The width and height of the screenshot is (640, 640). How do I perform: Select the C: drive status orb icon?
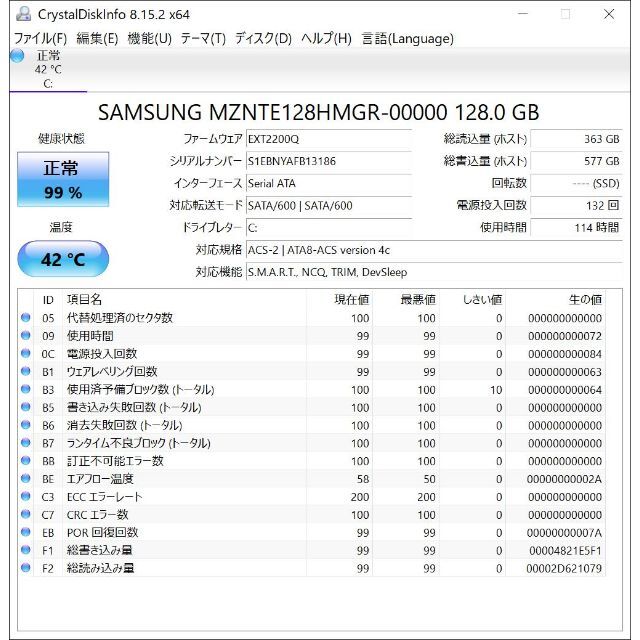[x=17, y=55]
